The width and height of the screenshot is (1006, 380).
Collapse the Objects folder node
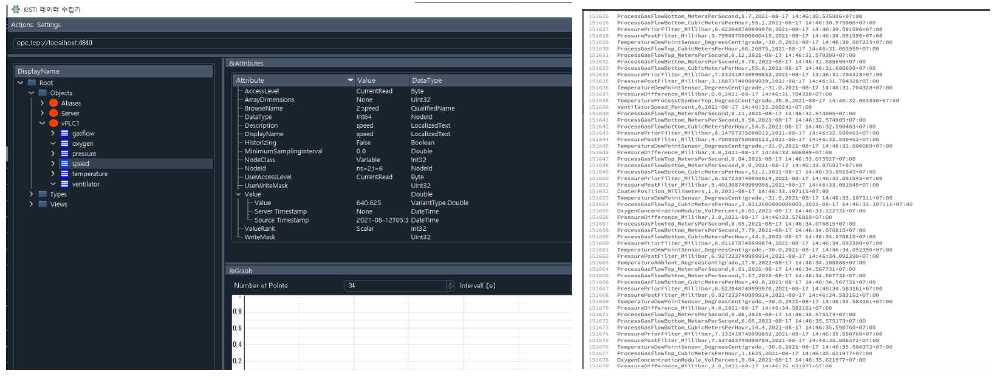point(31,93)
